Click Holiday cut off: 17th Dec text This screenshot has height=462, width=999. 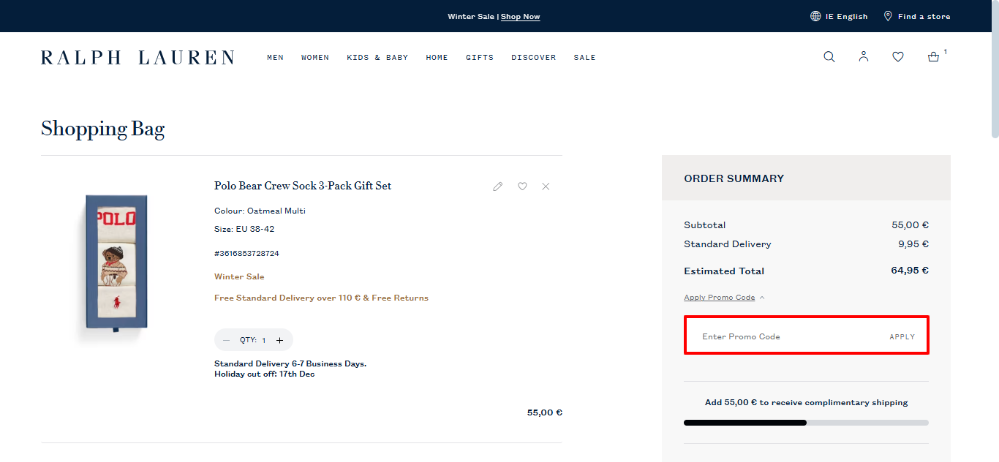[x=264, y=374]
